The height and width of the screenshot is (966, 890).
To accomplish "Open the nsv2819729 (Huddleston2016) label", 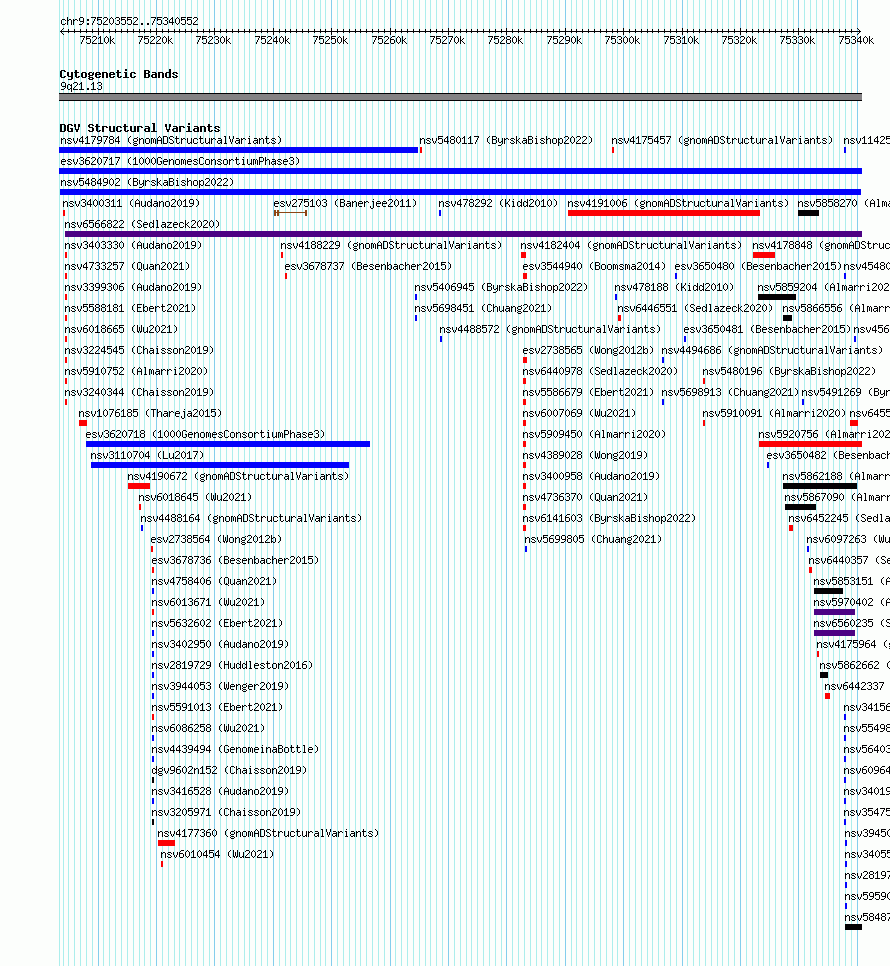I will [232, 665].
